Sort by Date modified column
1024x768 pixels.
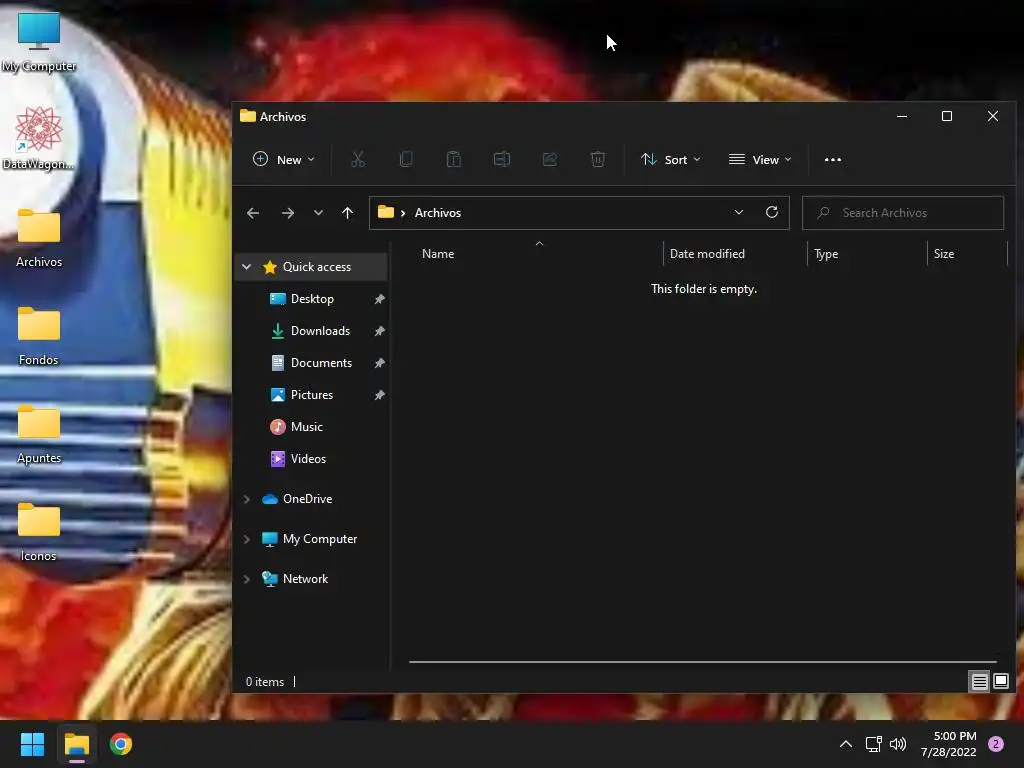[x=707, y=254]
